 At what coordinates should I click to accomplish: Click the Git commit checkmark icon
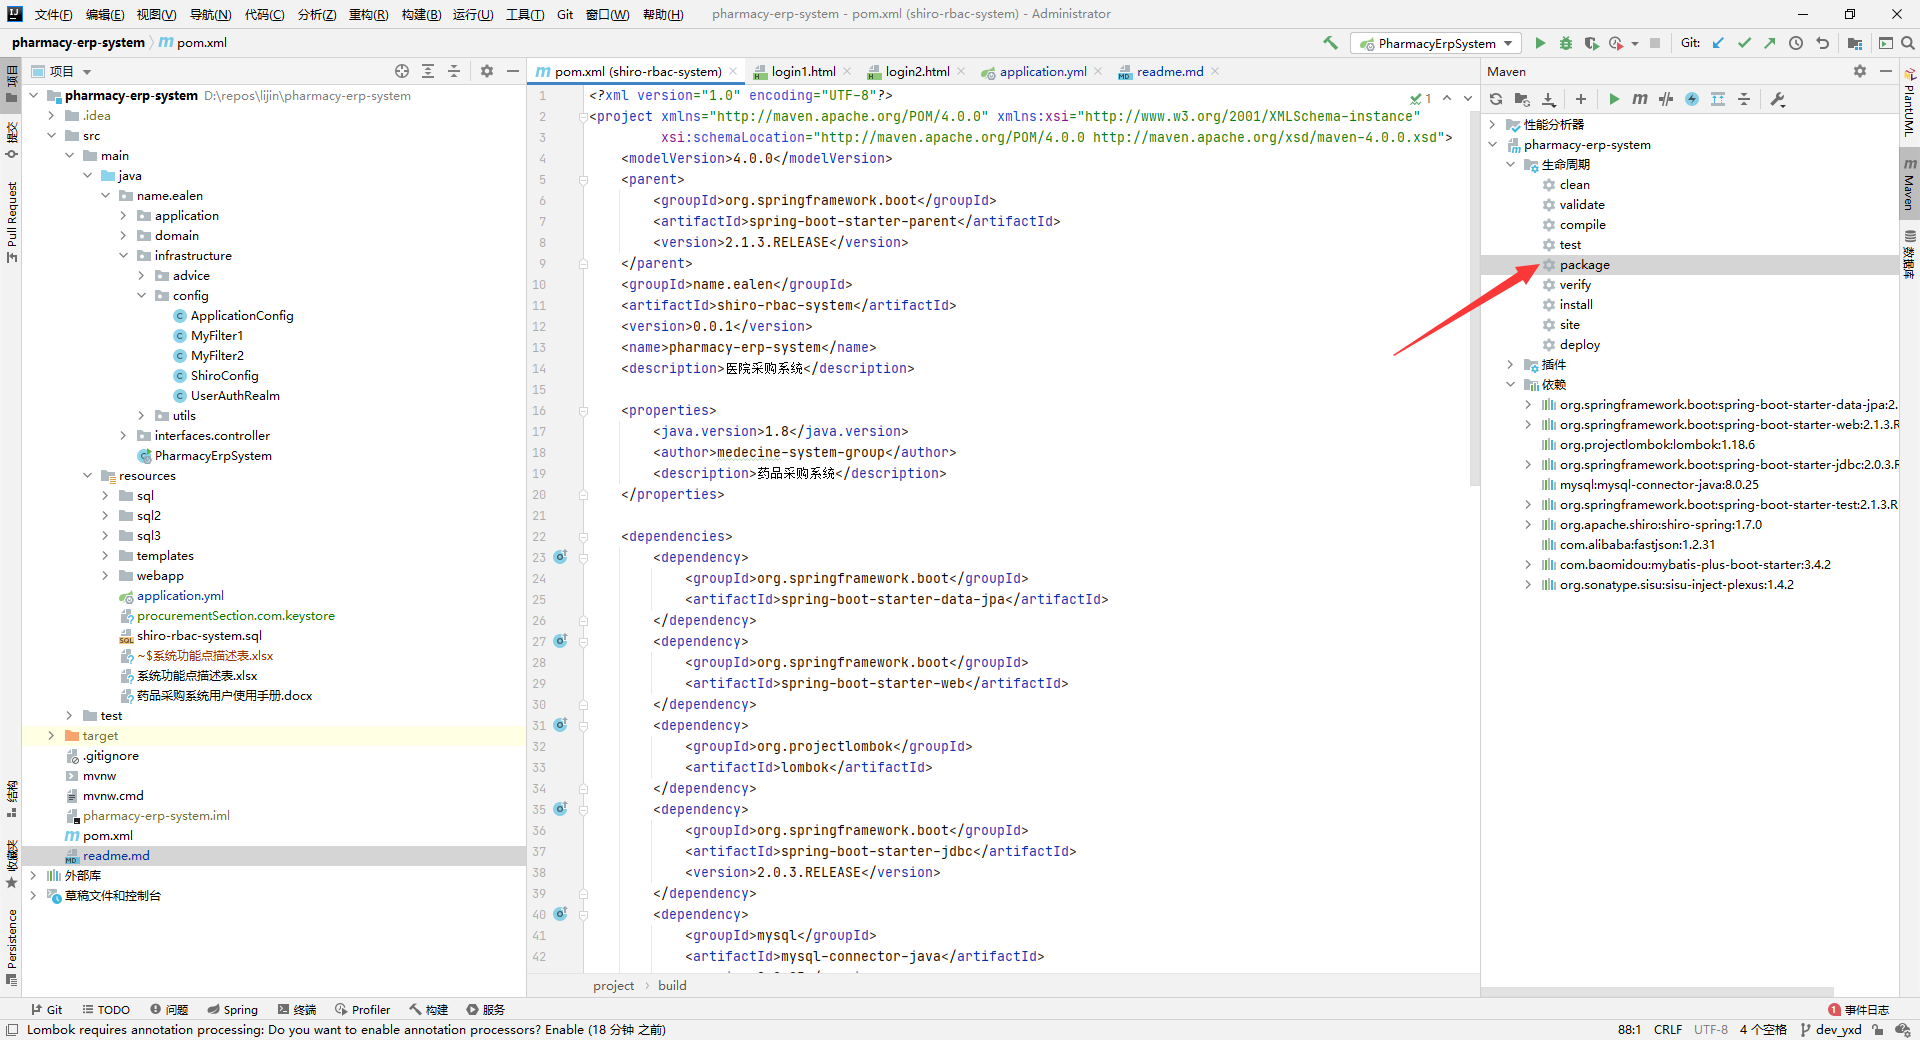click(x=1744, y=43)
